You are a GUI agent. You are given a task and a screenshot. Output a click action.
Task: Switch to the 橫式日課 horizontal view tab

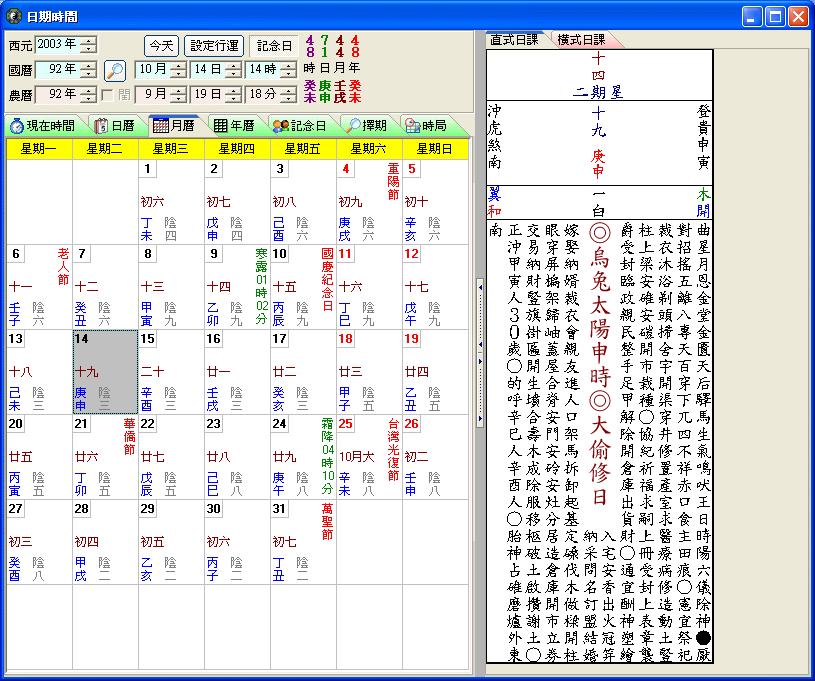point(582,40)
